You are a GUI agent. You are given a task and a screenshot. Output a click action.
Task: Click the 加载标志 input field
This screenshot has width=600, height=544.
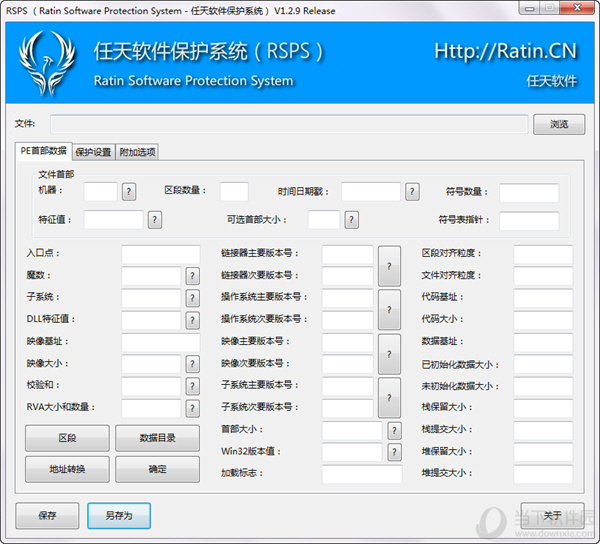362,474
